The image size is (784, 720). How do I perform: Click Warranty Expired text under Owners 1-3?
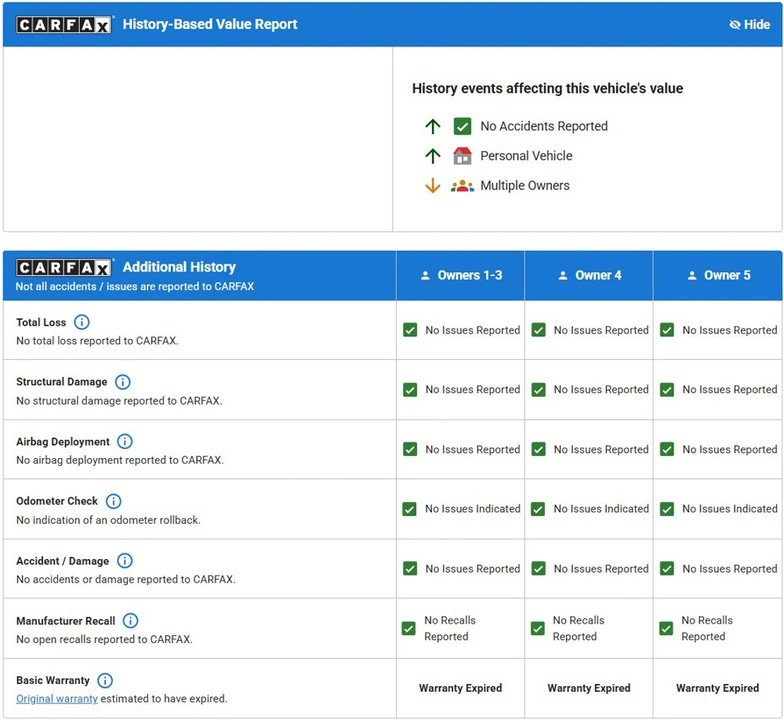(x=460, y=688)
